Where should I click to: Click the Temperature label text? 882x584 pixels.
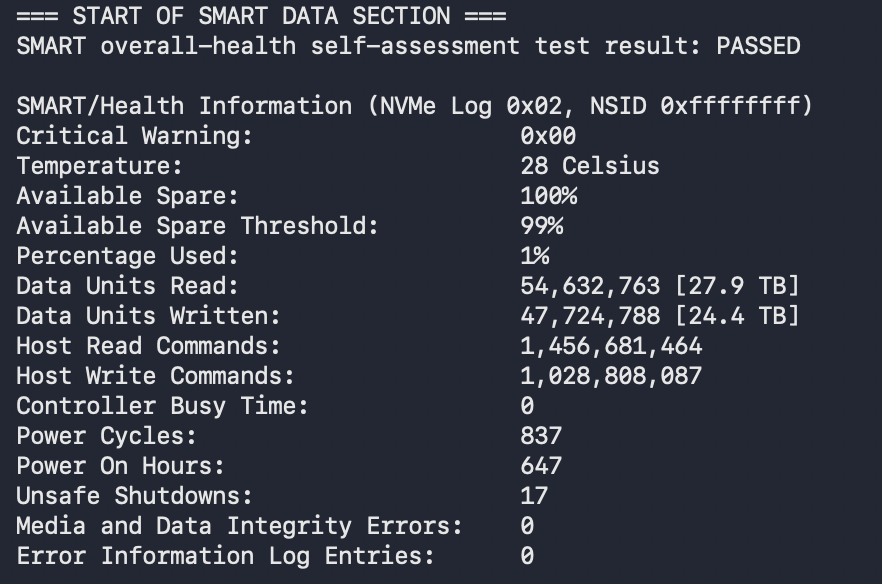(99, 166)
